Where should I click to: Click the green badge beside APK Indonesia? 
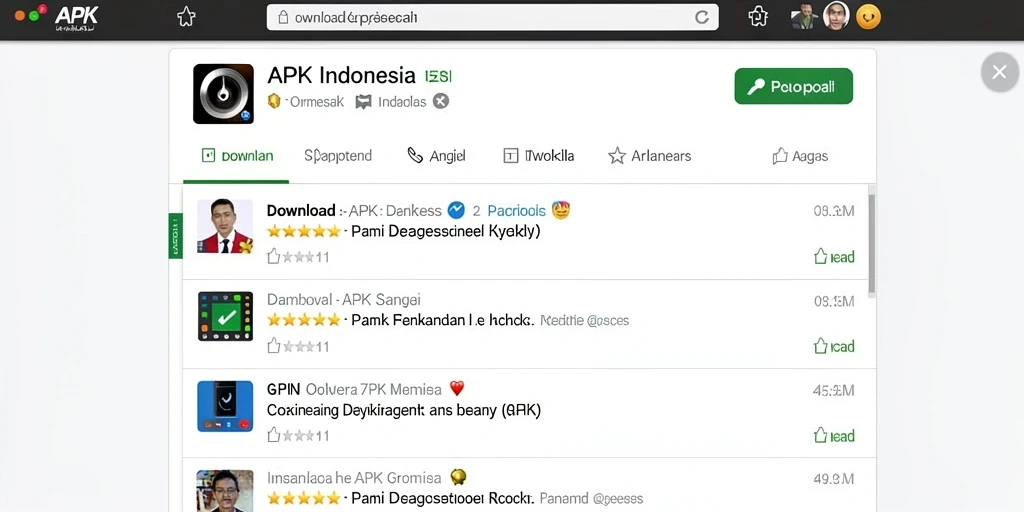coord(438,76)
